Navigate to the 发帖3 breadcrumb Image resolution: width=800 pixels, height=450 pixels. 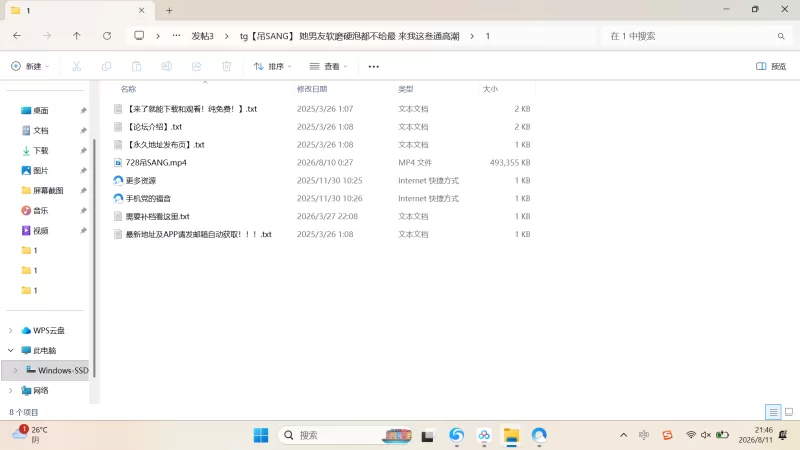[203, 36]
